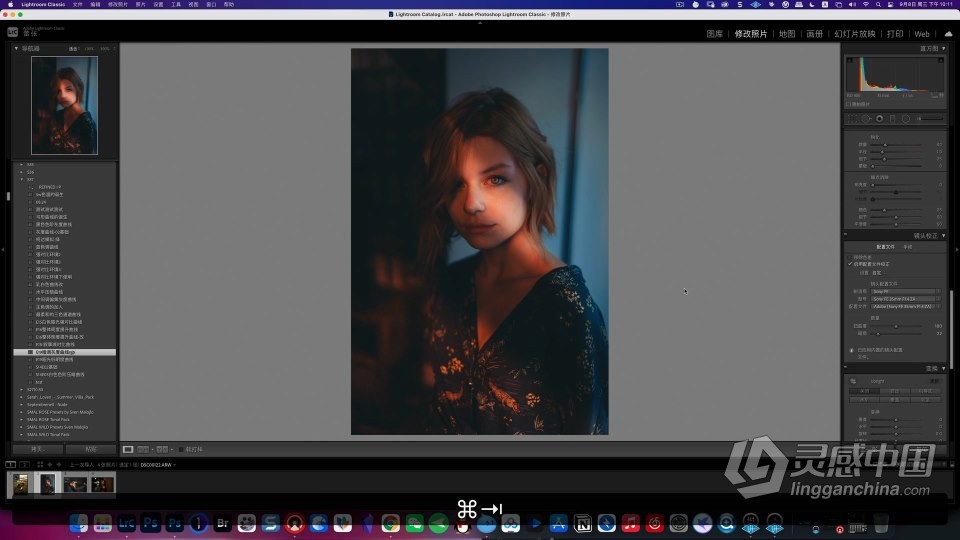Image resolution: width=960 pixels, height=540 pixels.
Task: Adjust the Sharpening Amount slider
Action: coord(896,144)
